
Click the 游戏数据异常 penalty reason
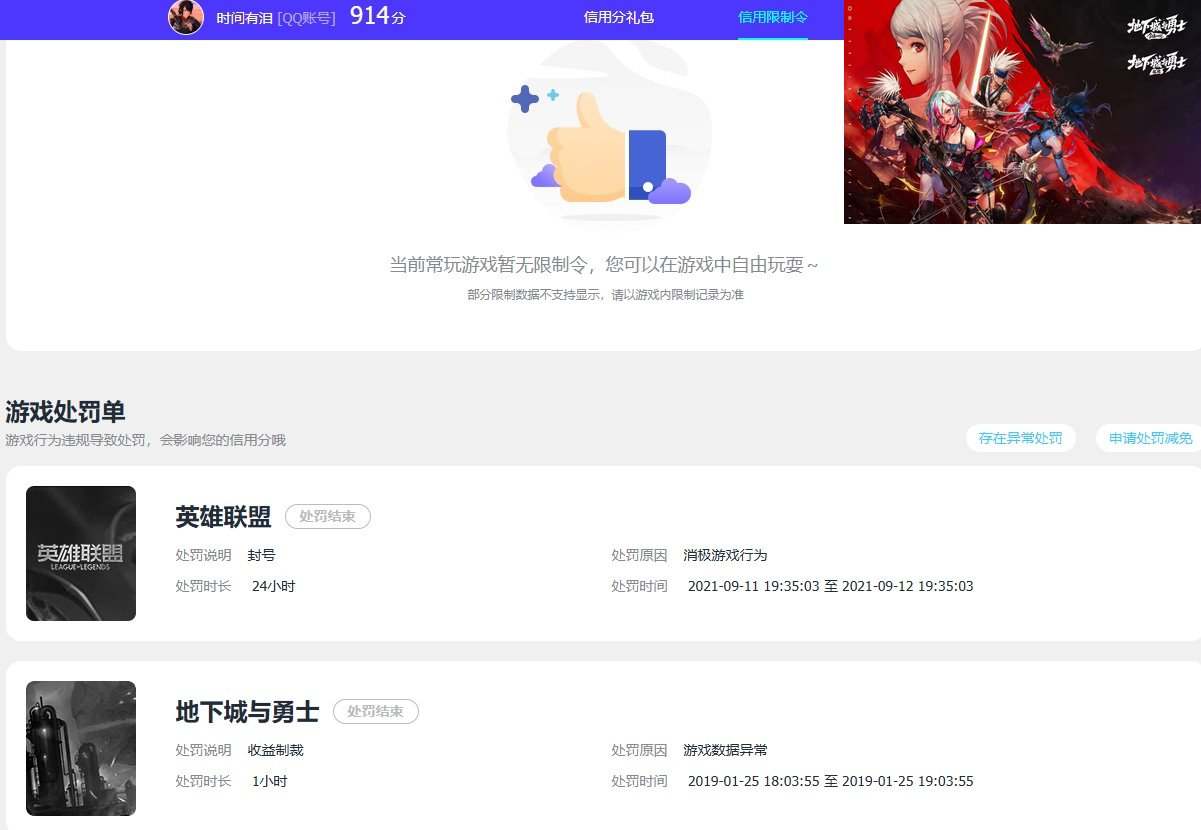pyautogui.click(x=726, y=750)
